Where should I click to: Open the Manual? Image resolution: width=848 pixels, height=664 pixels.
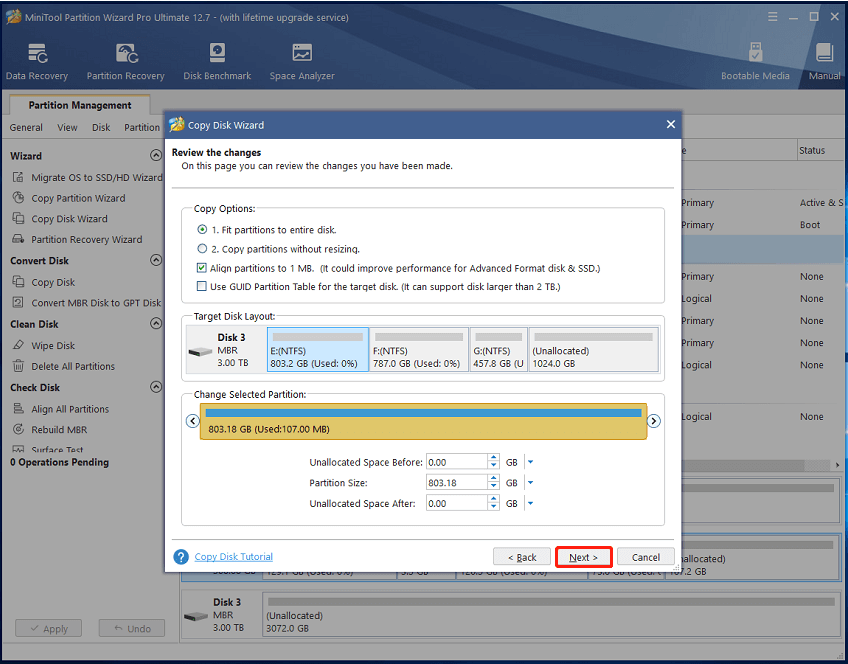coord(824,62)
